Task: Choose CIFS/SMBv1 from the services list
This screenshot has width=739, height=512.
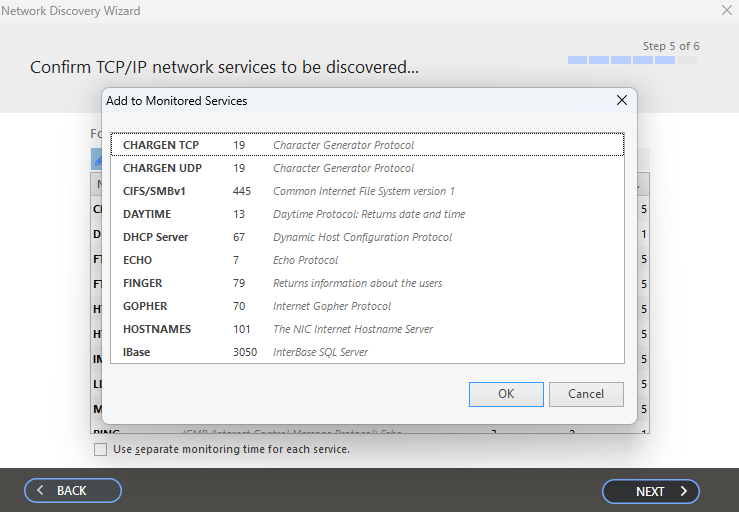Action: click(x=366, y=191)
